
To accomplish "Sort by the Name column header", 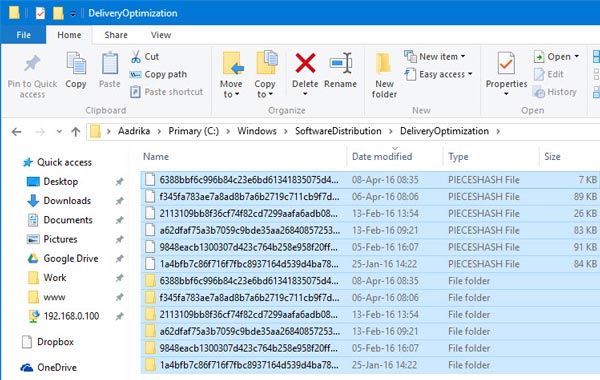I will click(x=243, y=157).
